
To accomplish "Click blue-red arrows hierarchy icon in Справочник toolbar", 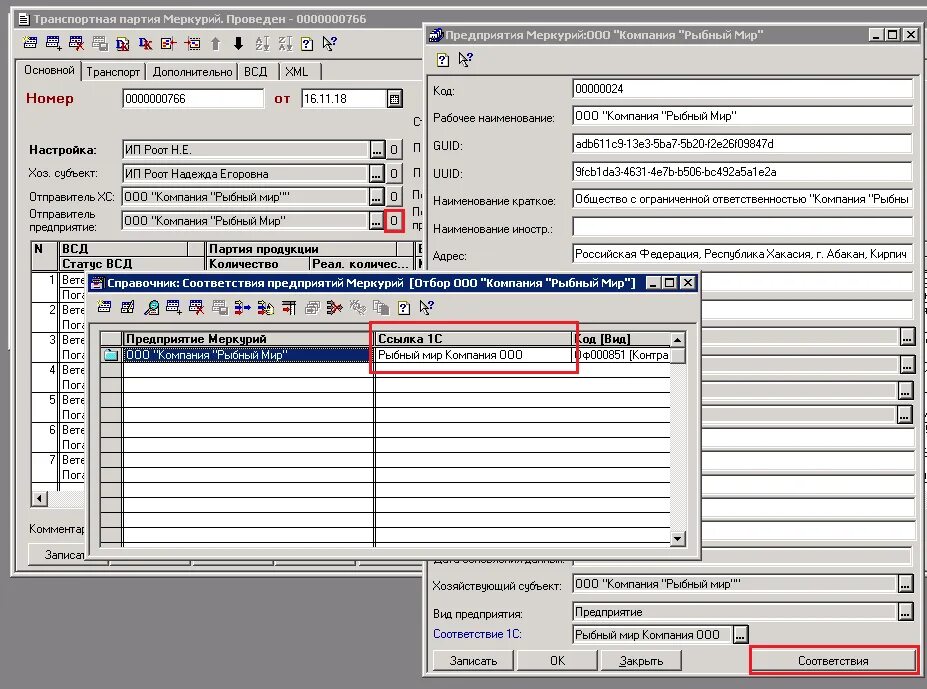I will [x=242, y=307].
